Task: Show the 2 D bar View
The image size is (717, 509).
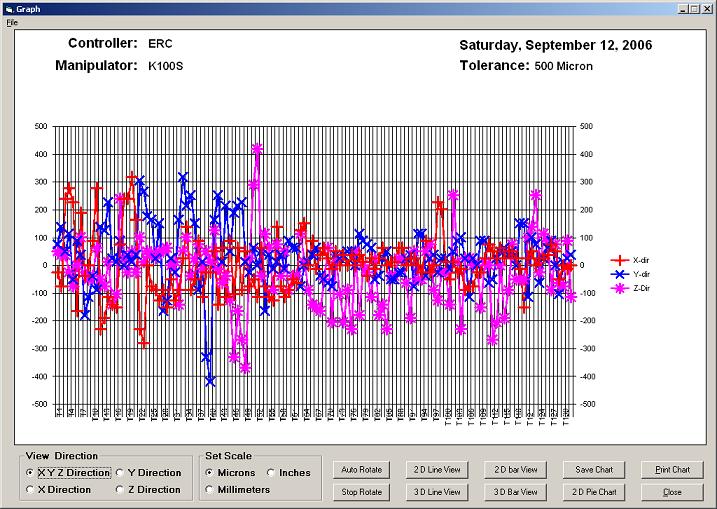Action: coord(515,470)
